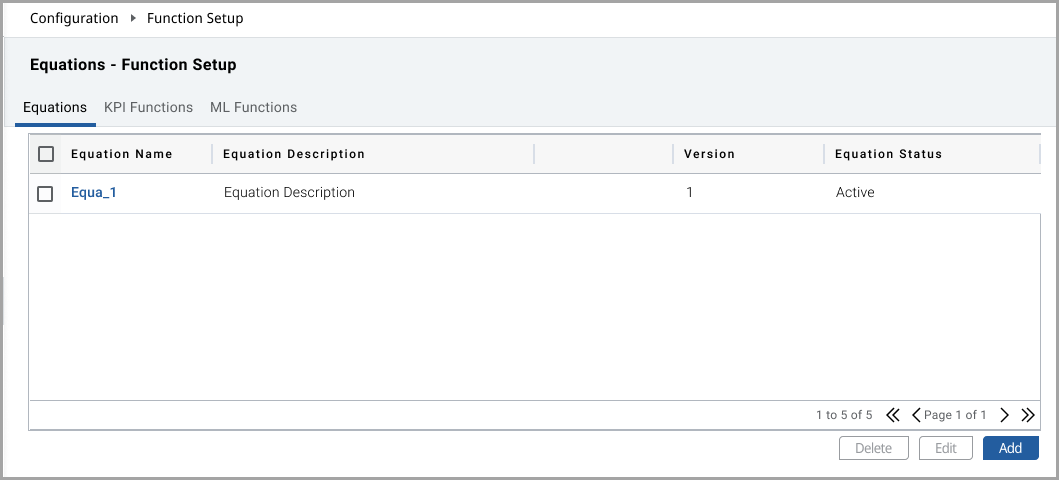Sort by the Equation Description column header
The image size is (1059, 480).
[x=294, y=154]
